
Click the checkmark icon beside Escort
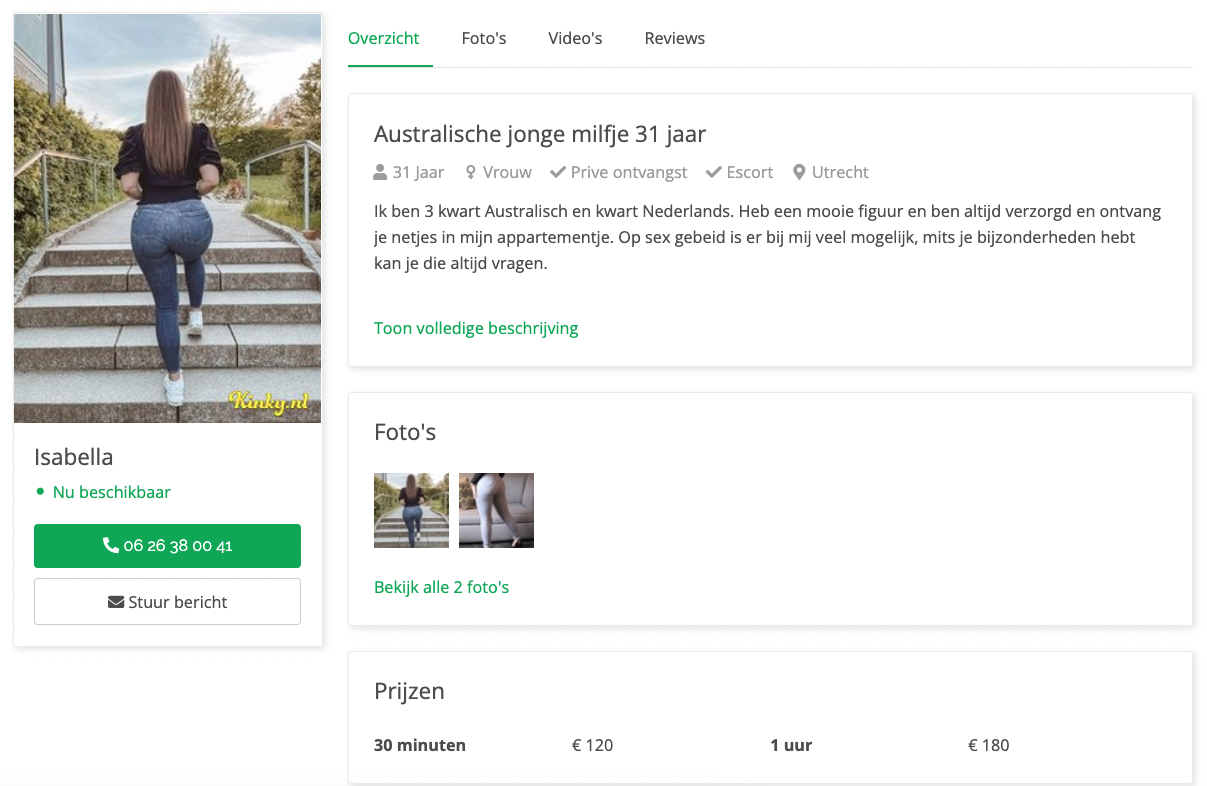(714, 172)
